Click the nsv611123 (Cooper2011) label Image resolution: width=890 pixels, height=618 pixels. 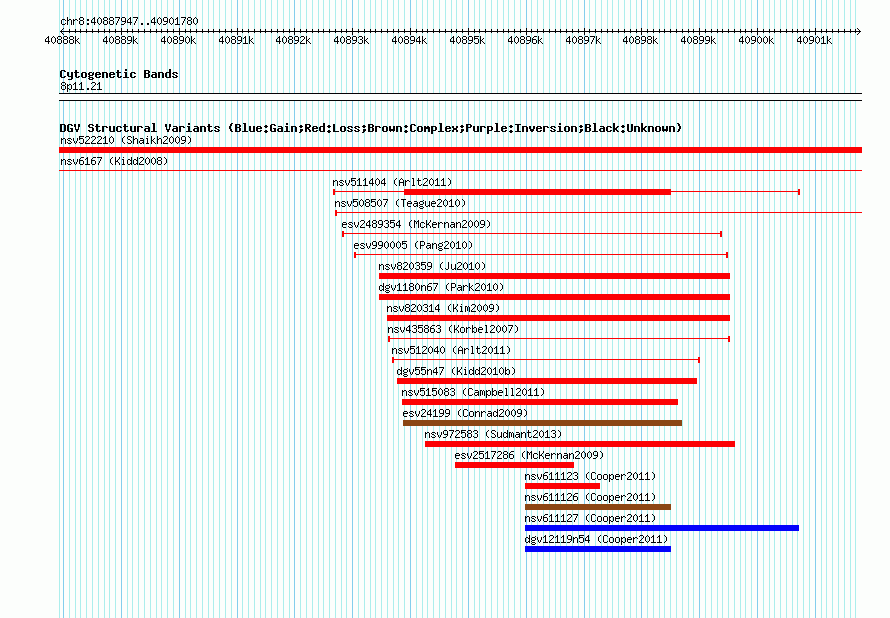click(x=590, y=476)
